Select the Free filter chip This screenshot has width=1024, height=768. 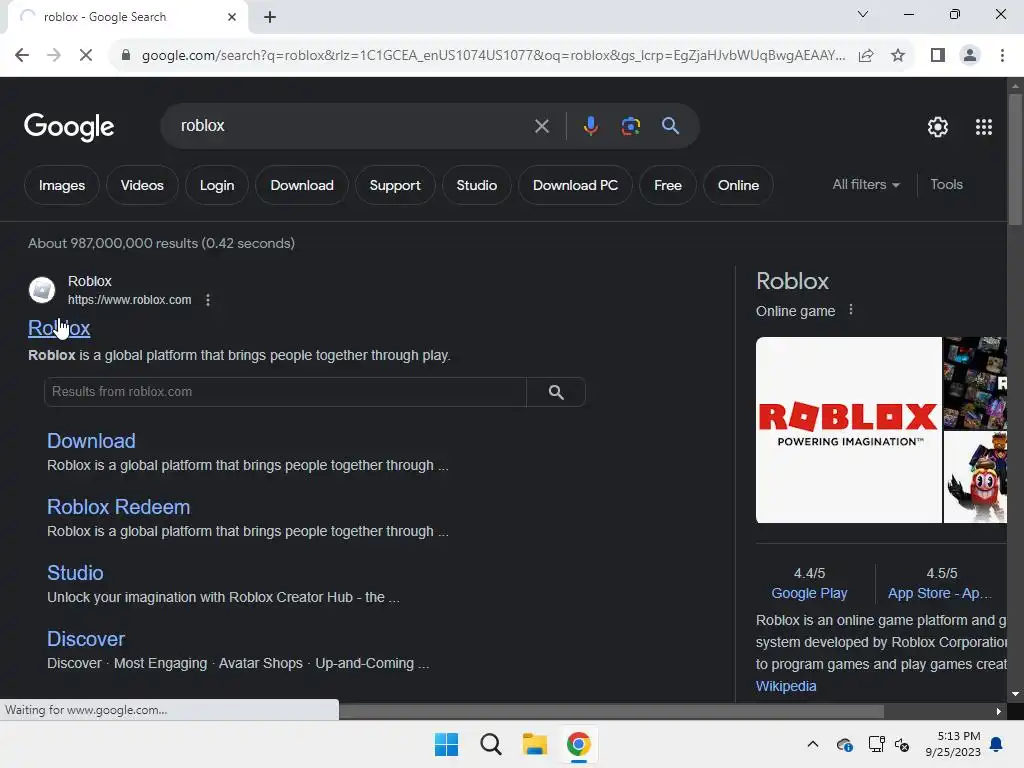(668, 185)
